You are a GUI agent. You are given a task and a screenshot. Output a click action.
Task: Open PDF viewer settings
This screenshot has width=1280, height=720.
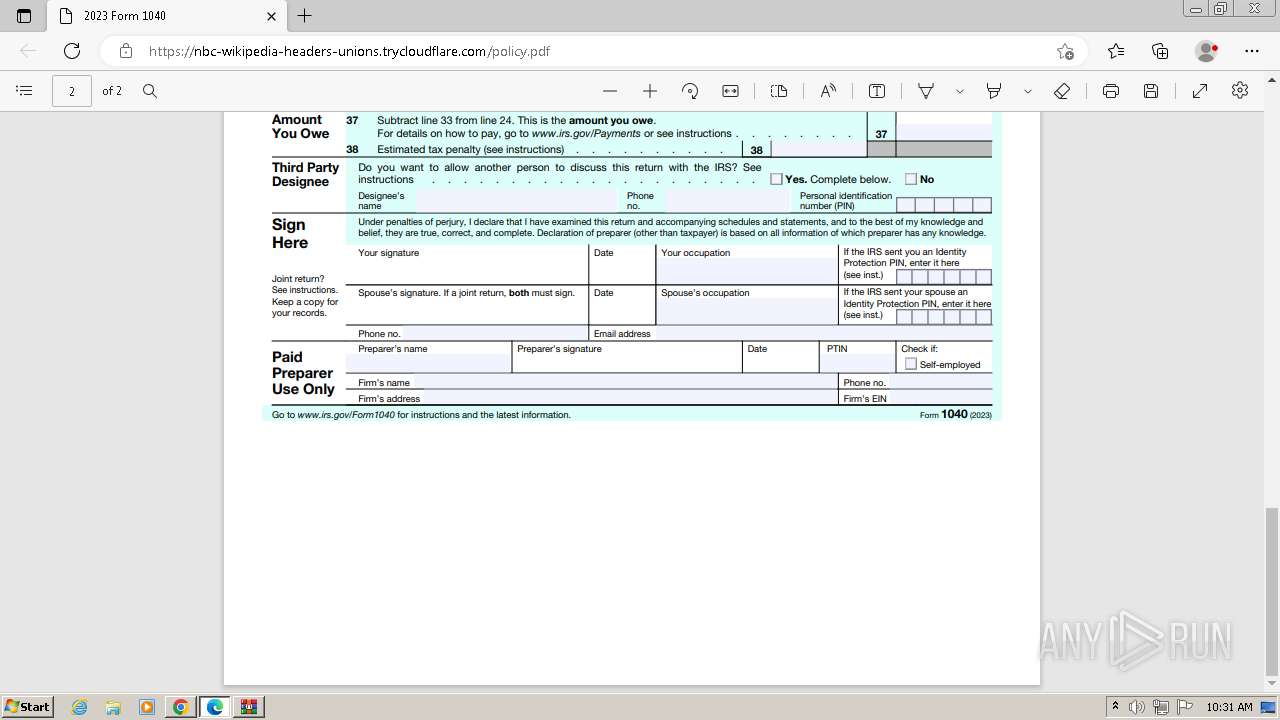(x=1240, y=91)
